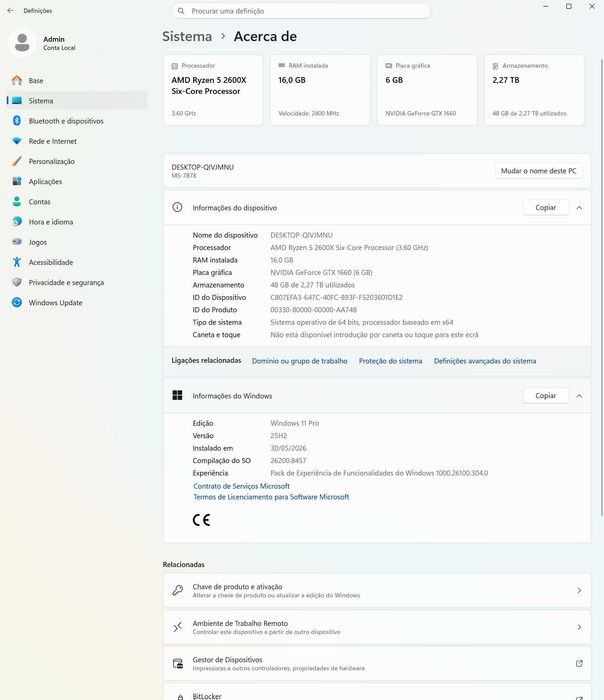This screenshot has width=604, height=700.
Task: Go to Bluetooth e dispositivos
Action: pos(77,121)
